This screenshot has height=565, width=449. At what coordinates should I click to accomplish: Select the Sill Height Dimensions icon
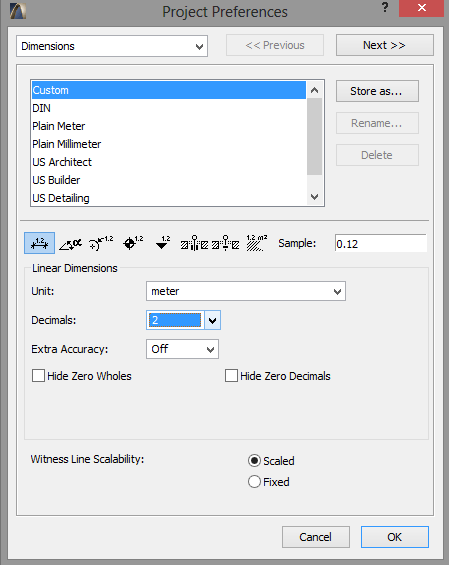[x=226, y=243]
